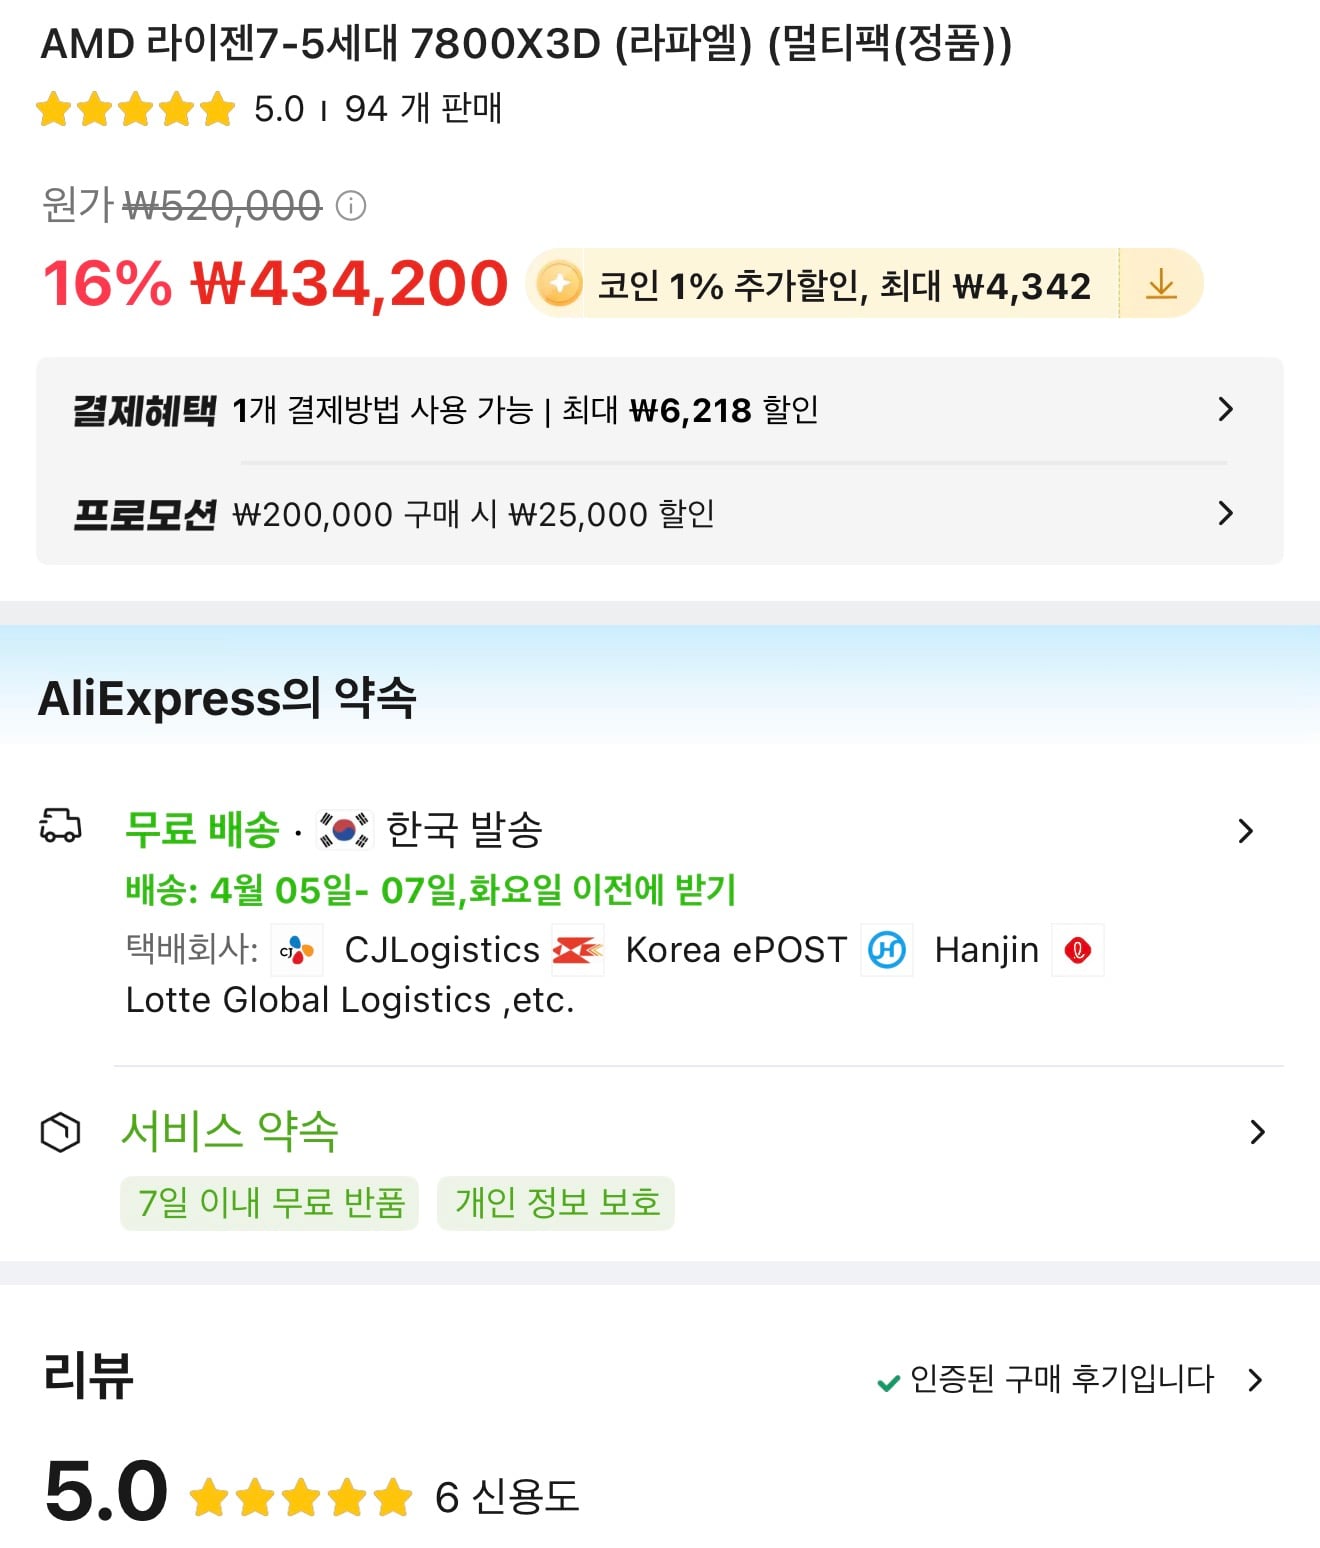Click the delivery truck icon

[x=60, y=828]
